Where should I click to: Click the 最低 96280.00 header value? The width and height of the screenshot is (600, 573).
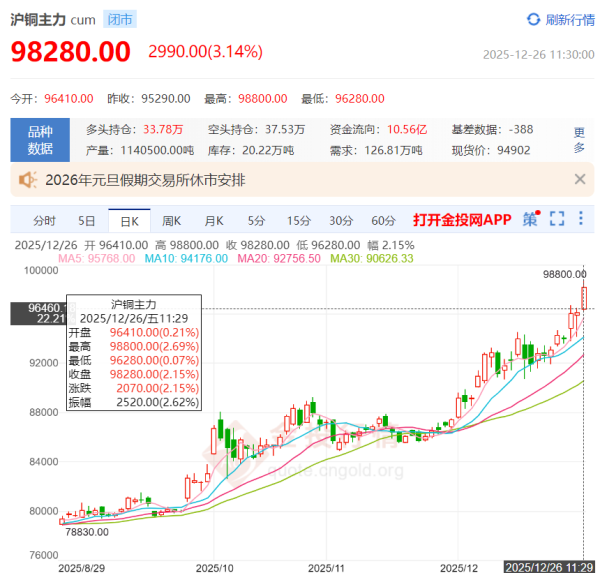tap(360, 99)
